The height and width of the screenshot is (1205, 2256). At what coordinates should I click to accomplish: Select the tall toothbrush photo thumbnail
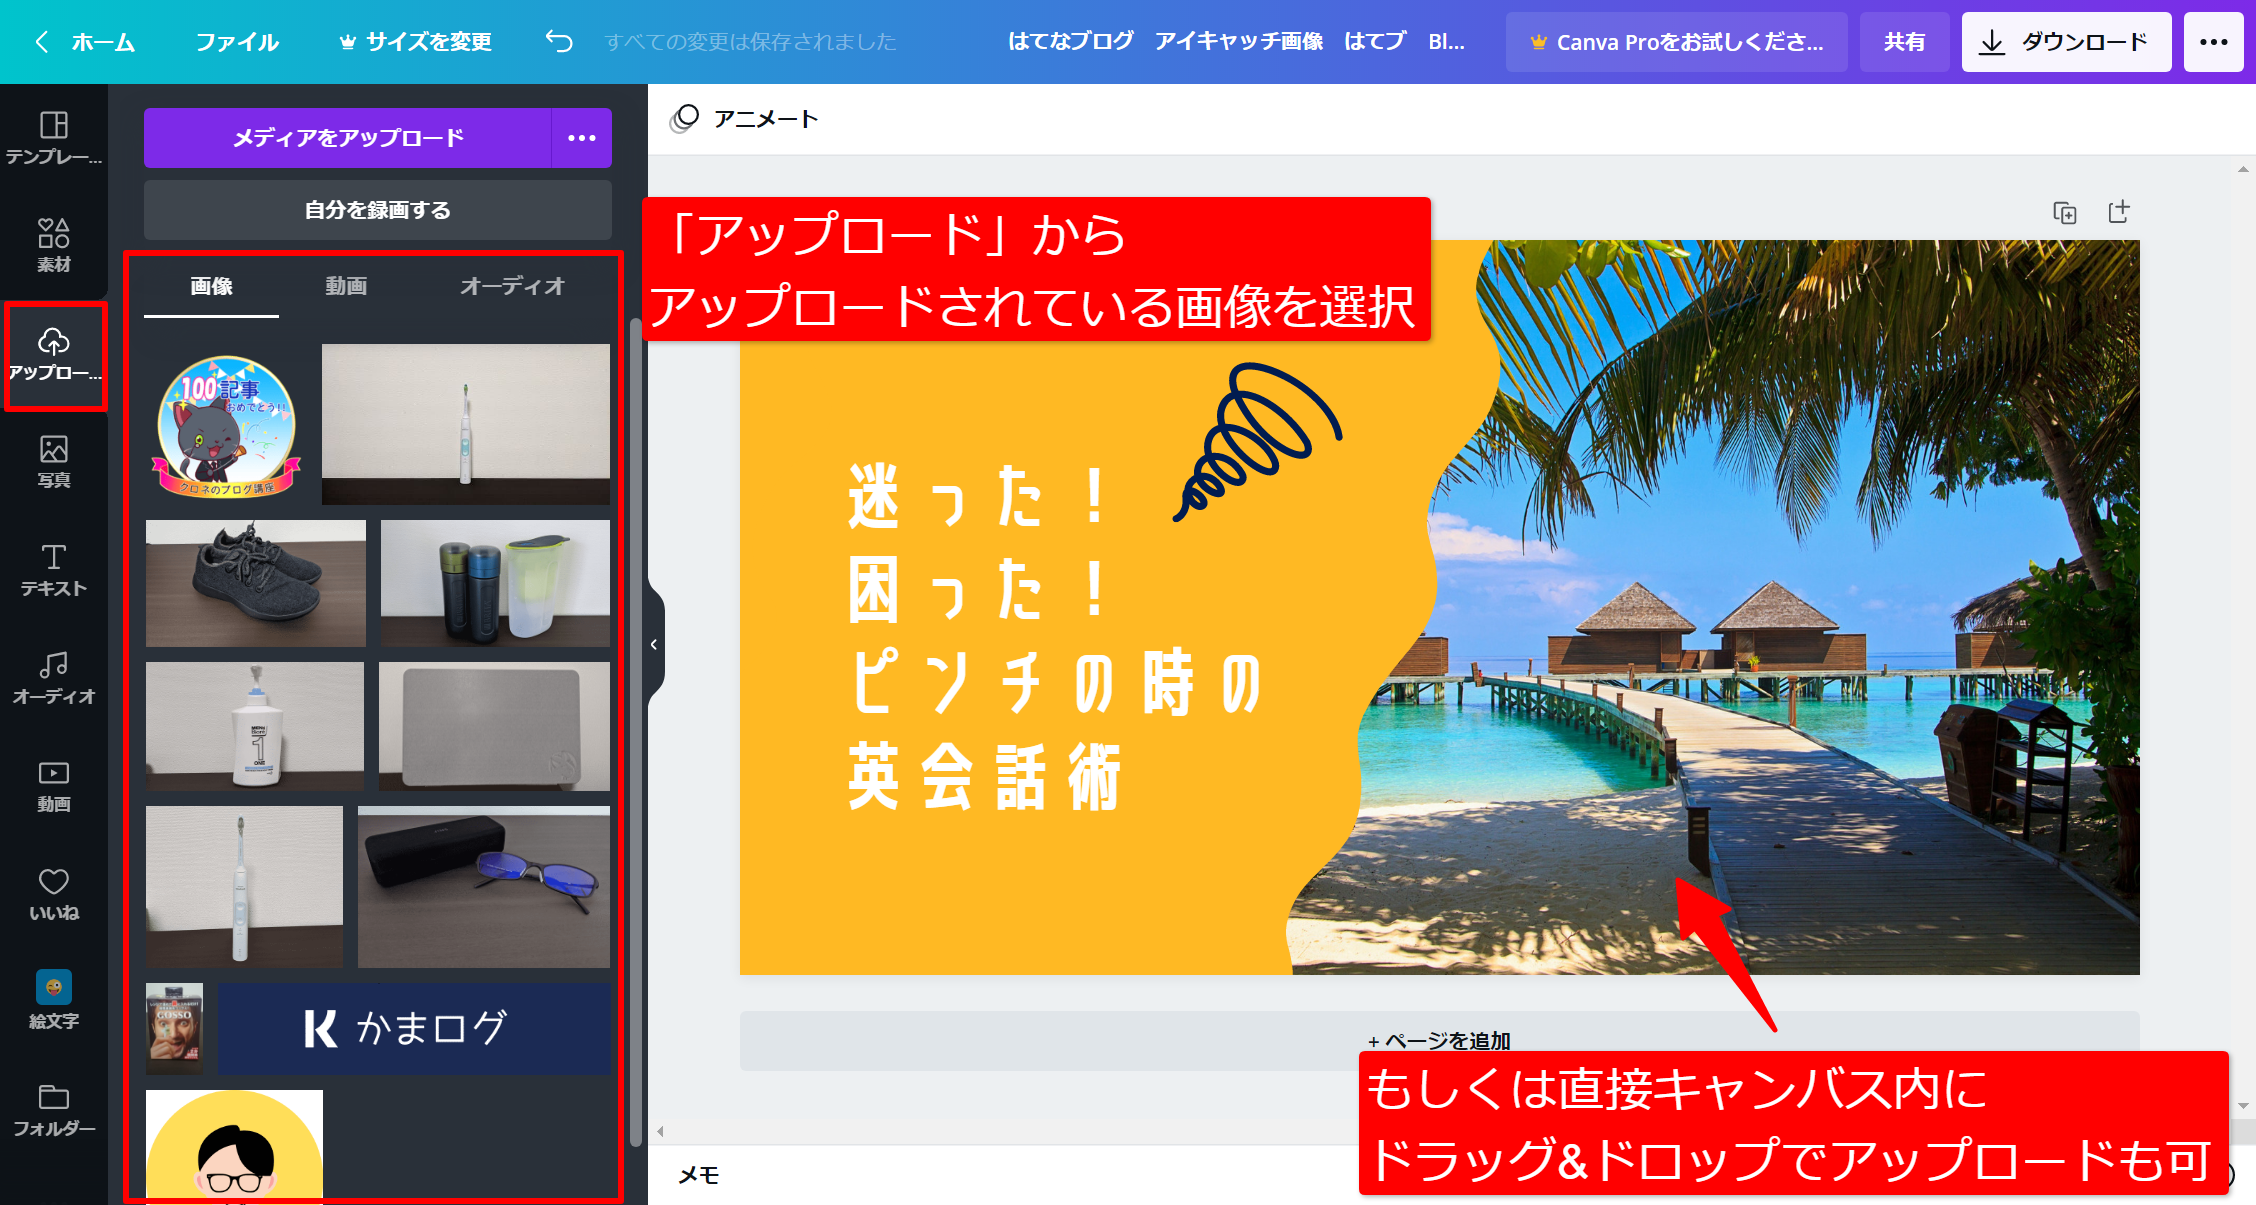click(x=244, y=887)
